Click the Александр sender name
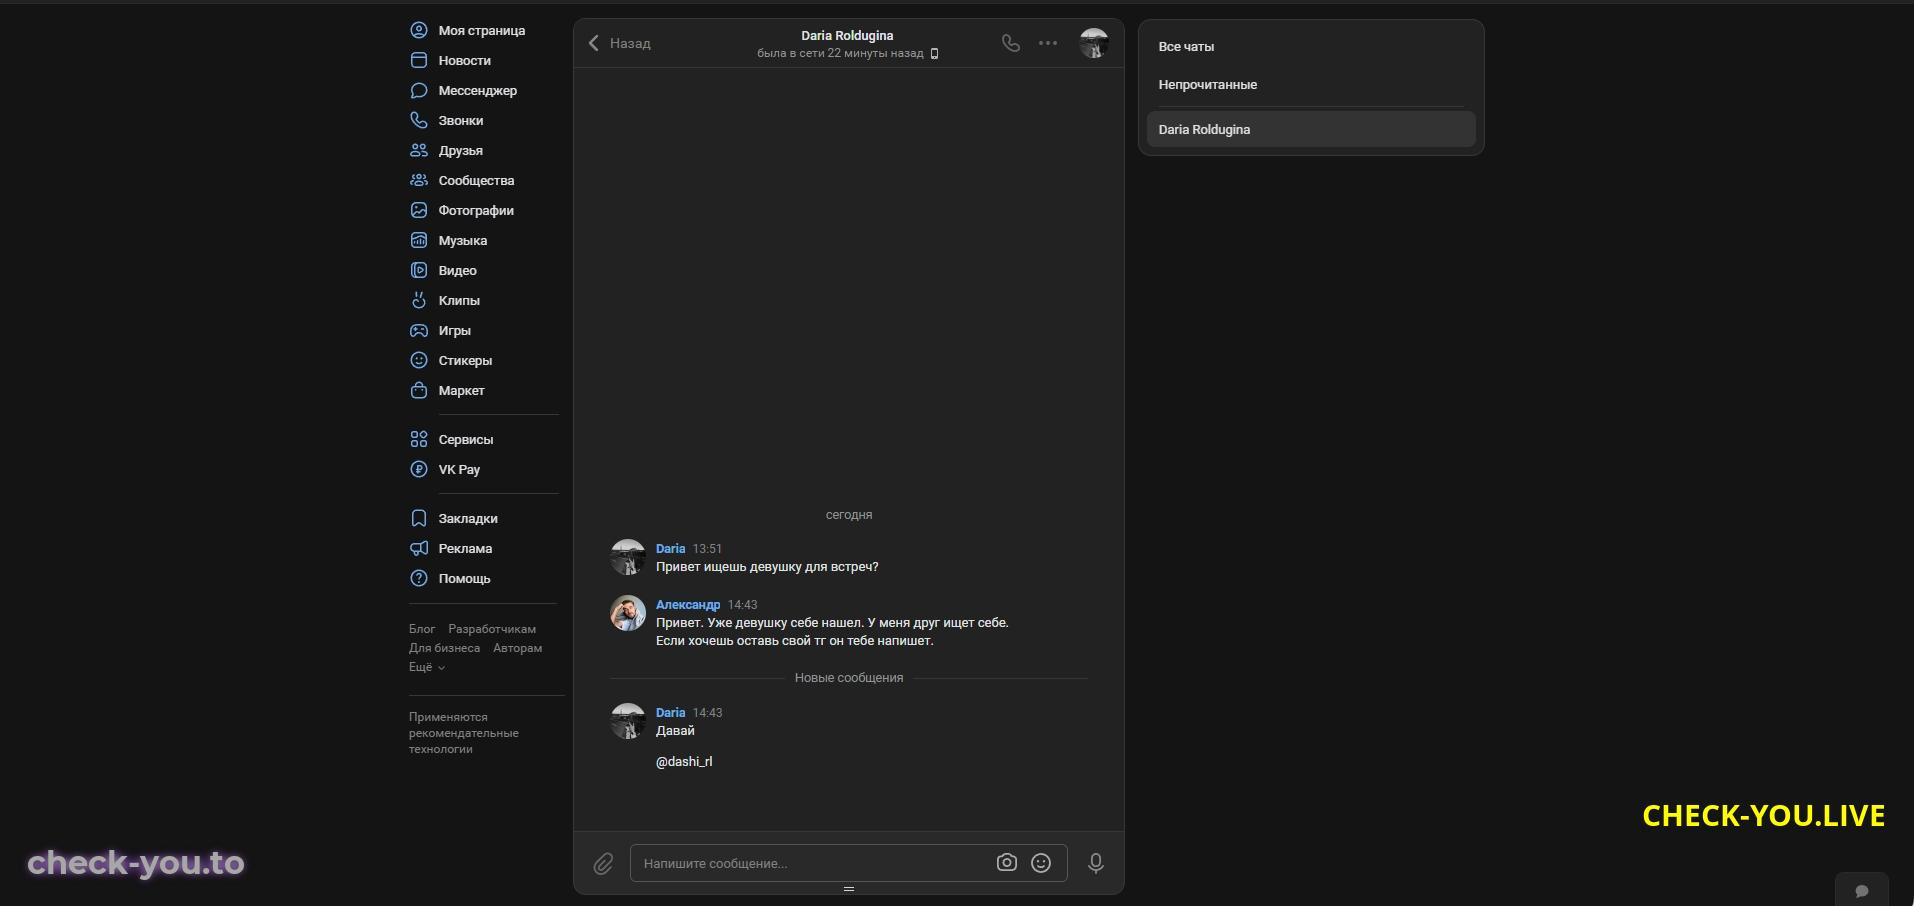The width and height of the screenshot is (1914, 906). pyautogui.click(x=688, y=605)
